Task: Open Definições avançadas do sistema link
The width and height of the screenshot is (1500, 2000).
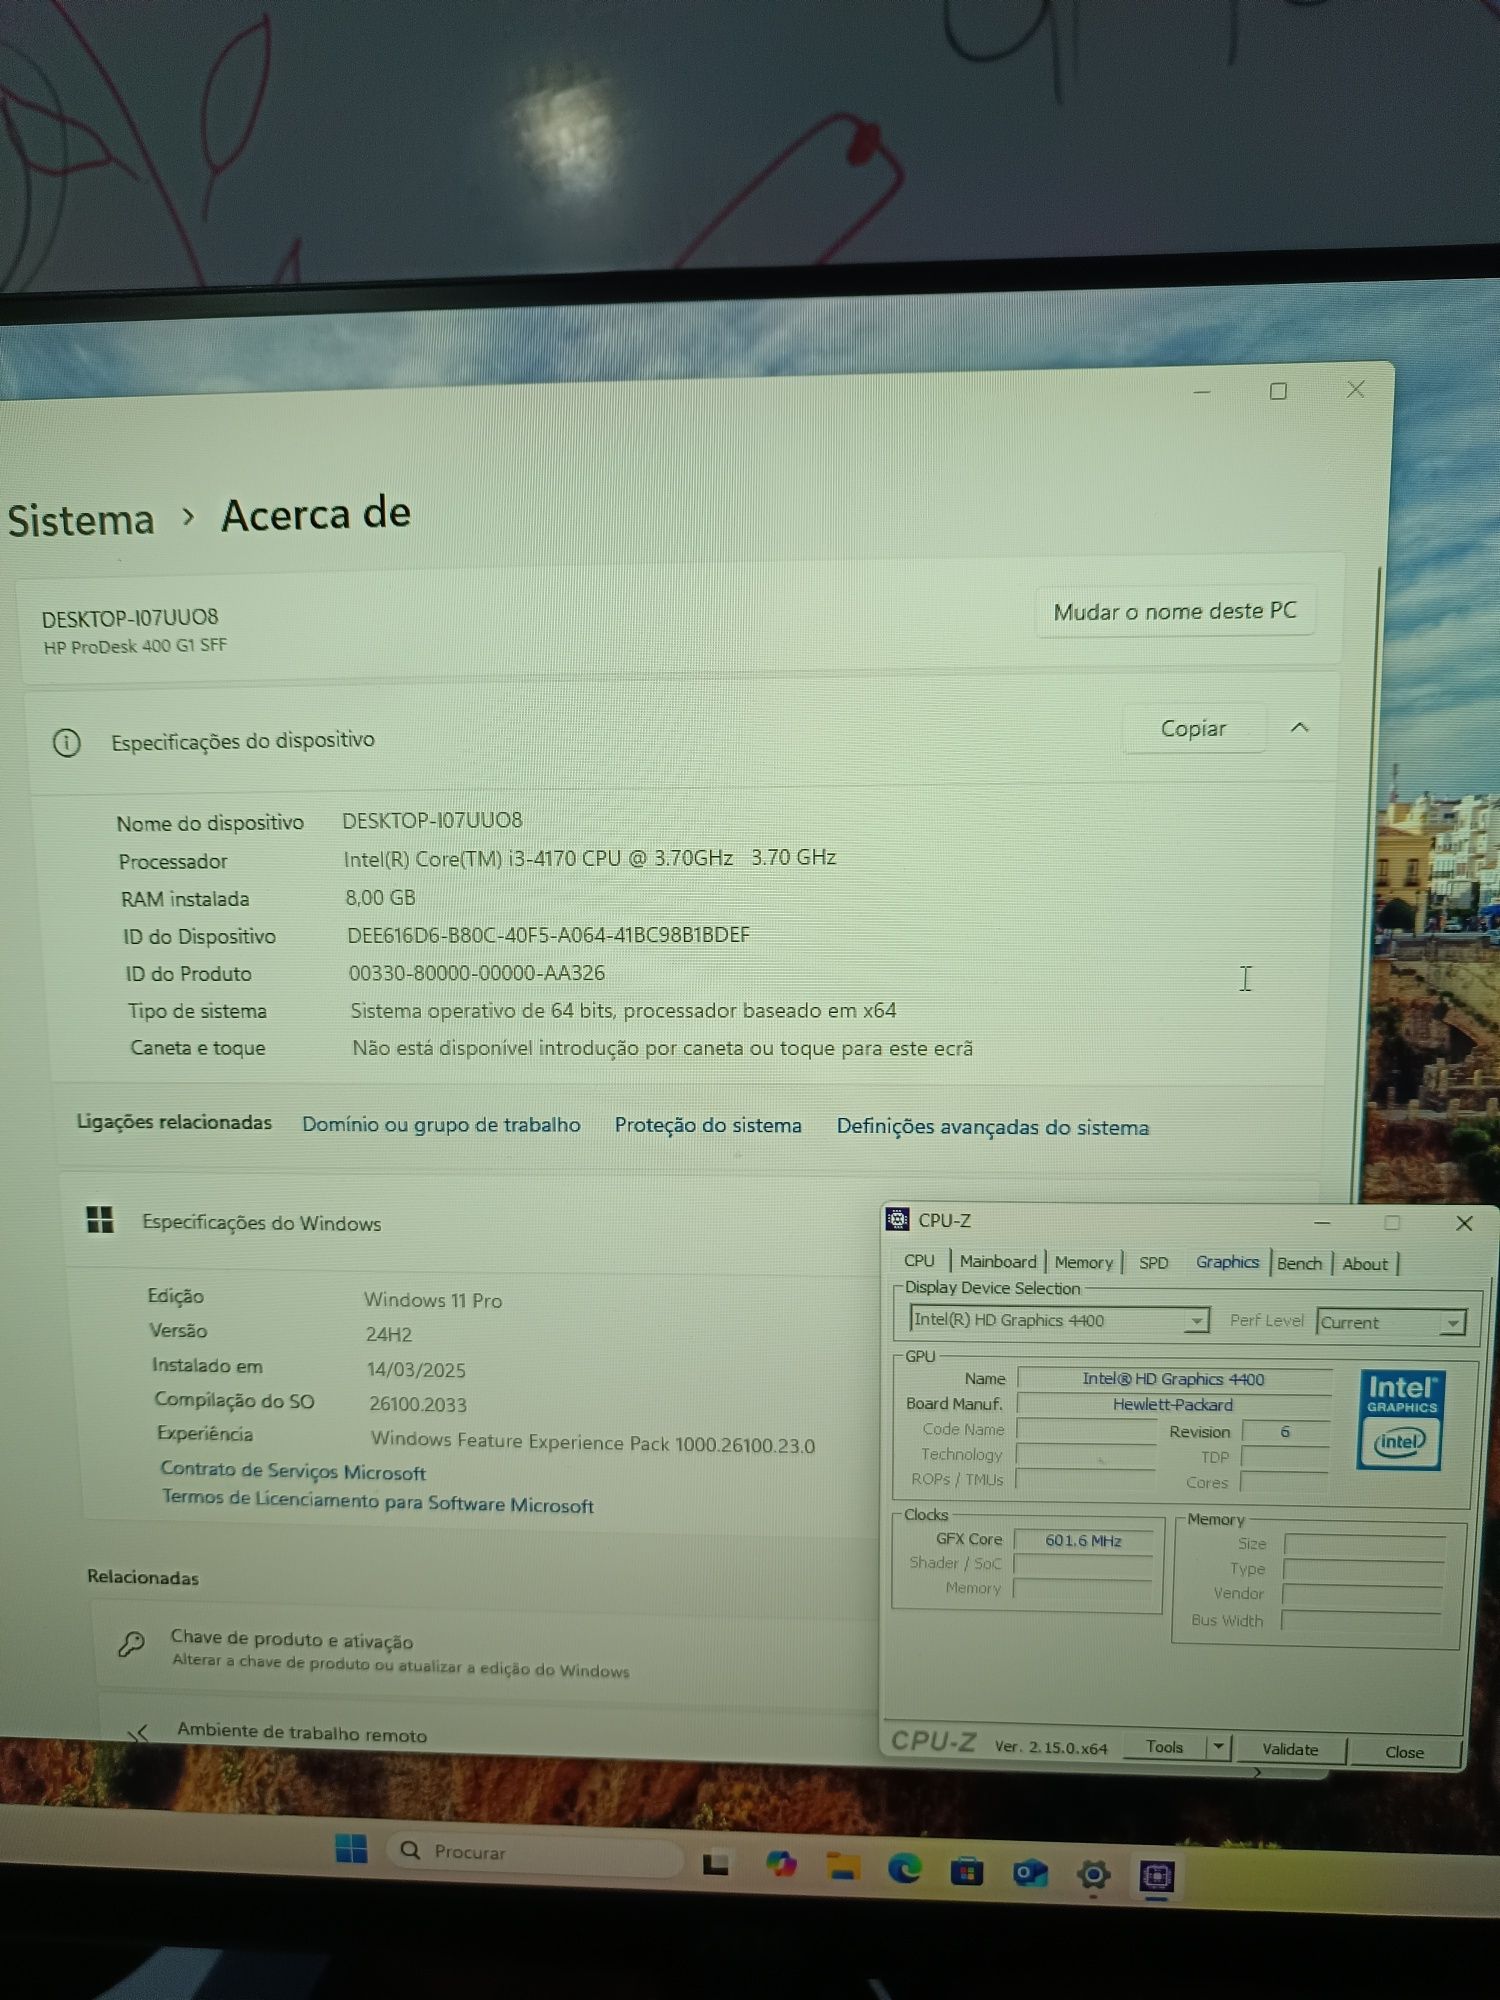Action: (993, 1127)
